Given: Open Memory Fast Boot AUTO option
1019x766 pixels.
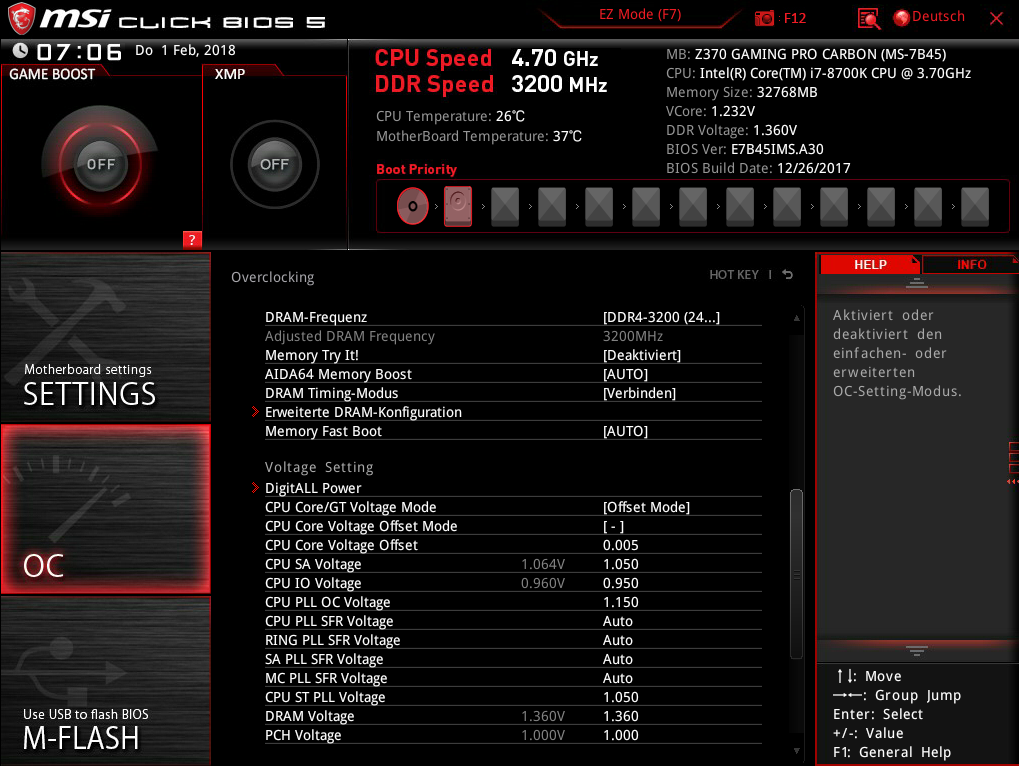Looking at the screenshot, I should 625,431.
